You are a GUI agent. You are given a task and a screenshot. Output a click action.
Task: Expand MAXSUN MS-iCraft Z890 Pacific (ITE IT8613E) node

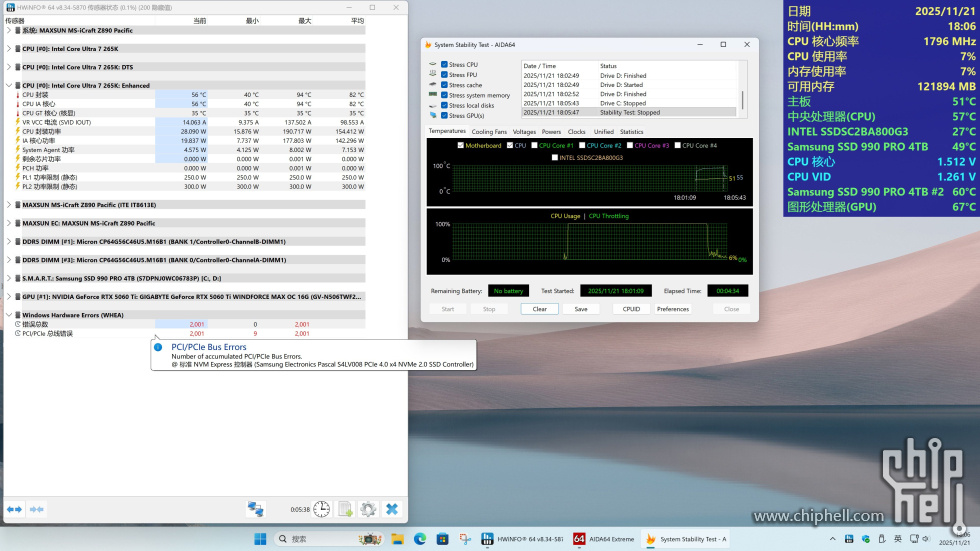(x=9, y=205)
